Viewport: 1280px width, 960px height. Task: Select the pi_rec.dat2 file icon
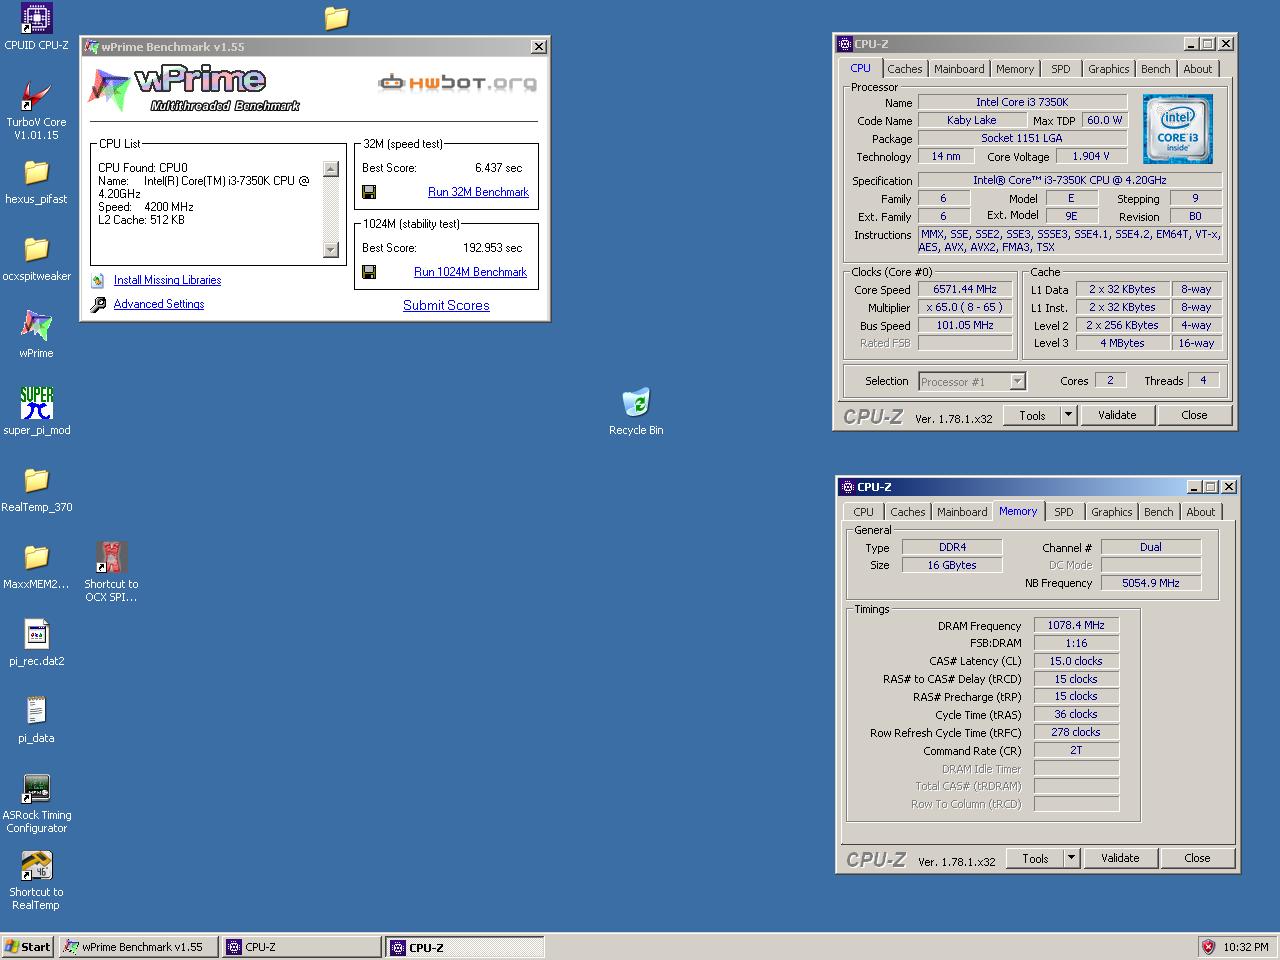point(36,634)
